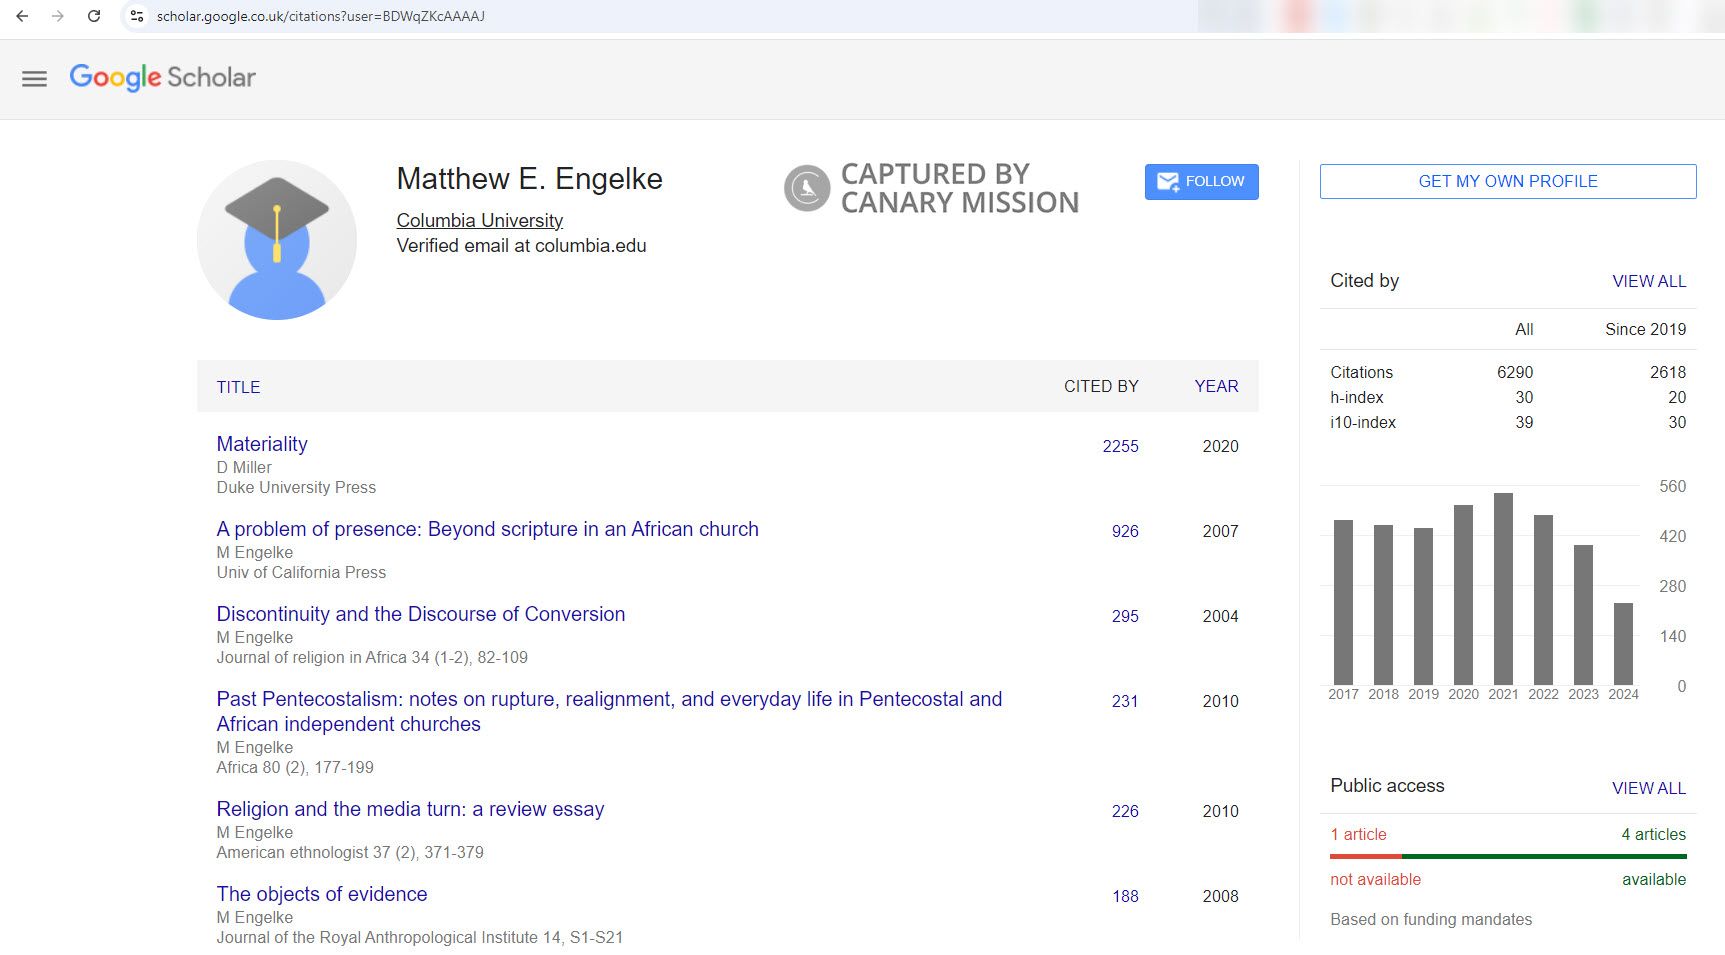Switch to the Since 2019 citations column
This screenshot has height=955, width=1725.
point(1644,329)
